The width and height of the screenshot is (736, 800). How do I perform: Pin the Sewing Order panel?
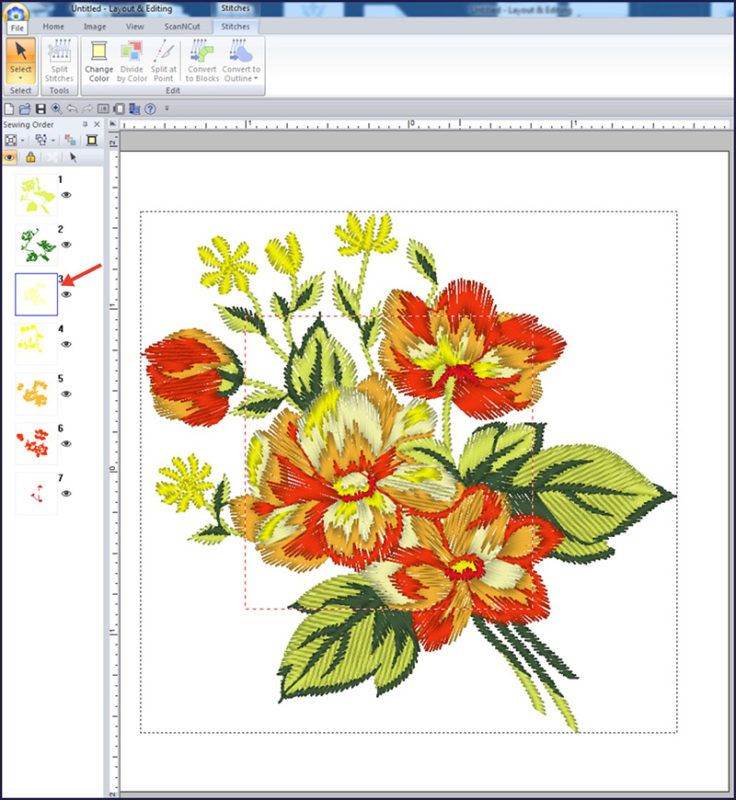(85, 124)
